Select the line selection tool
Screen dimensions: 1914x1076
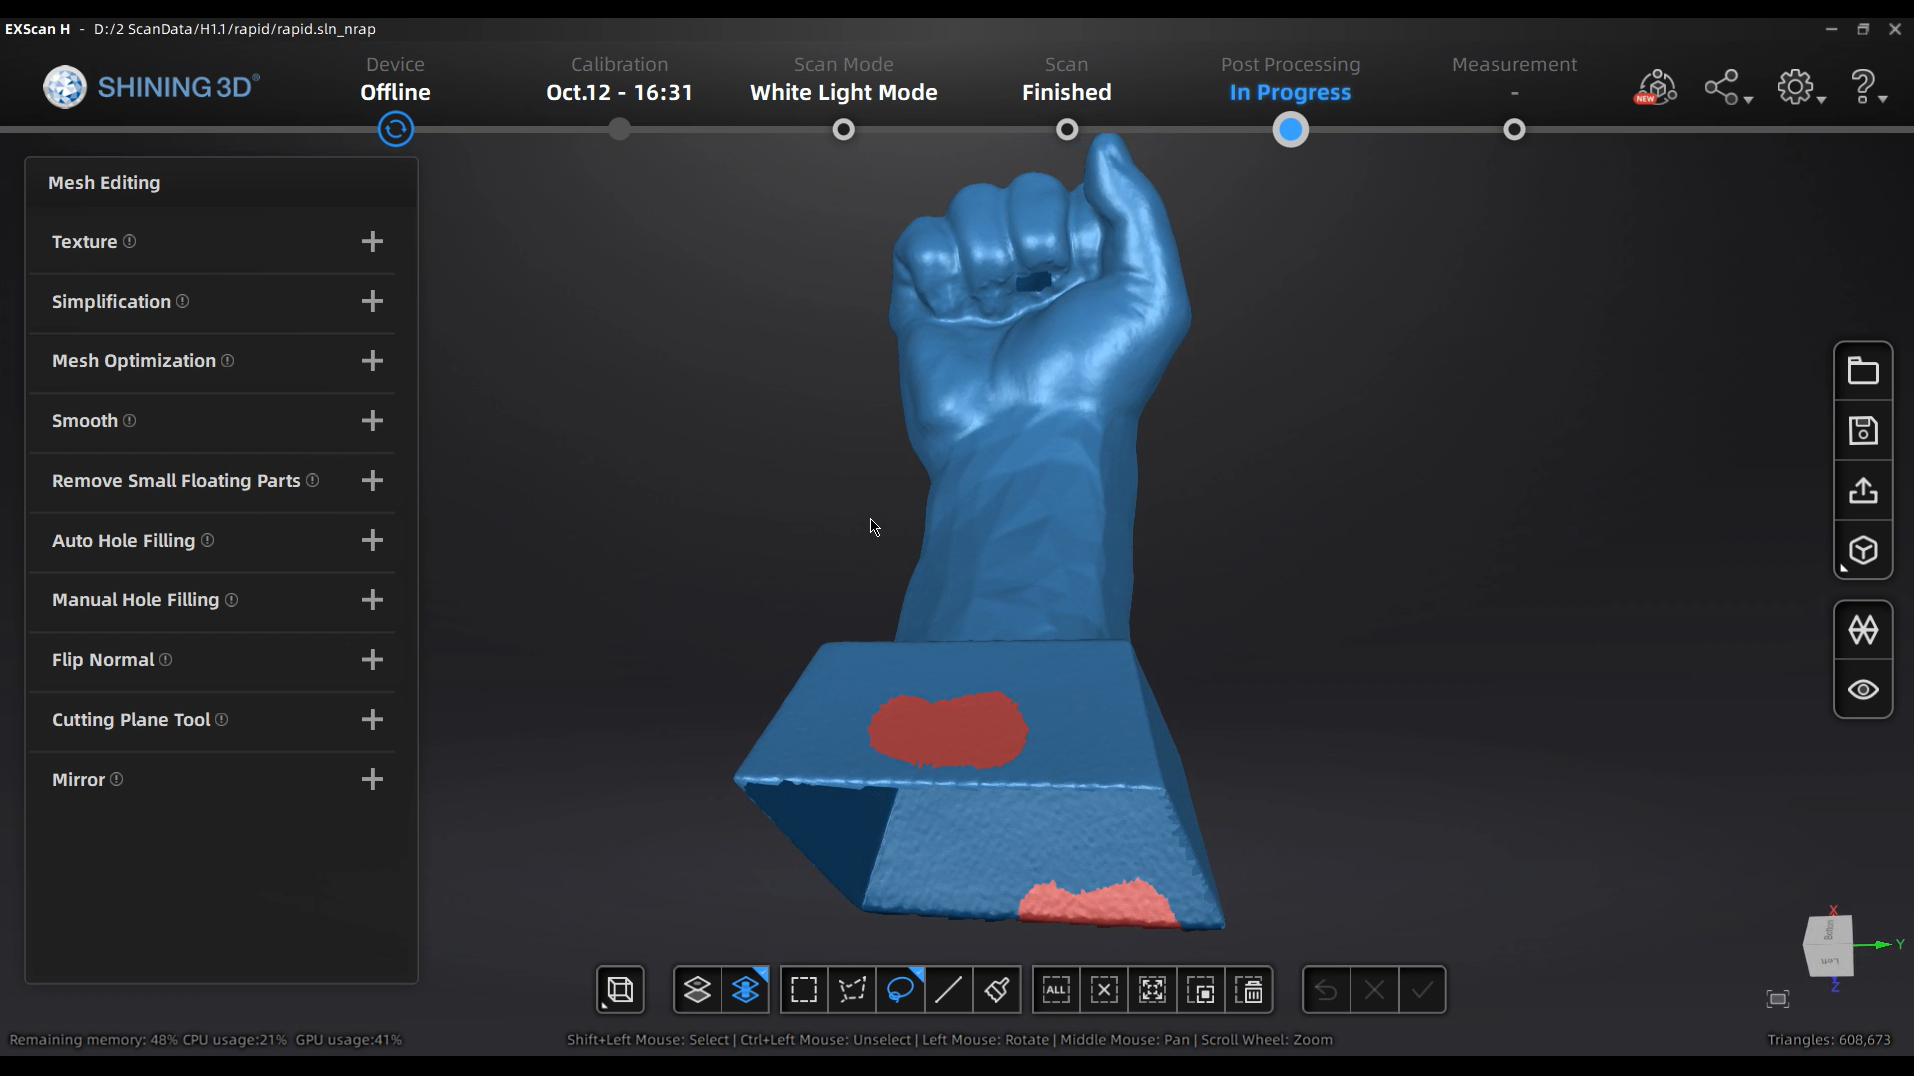tap(947, 989)
